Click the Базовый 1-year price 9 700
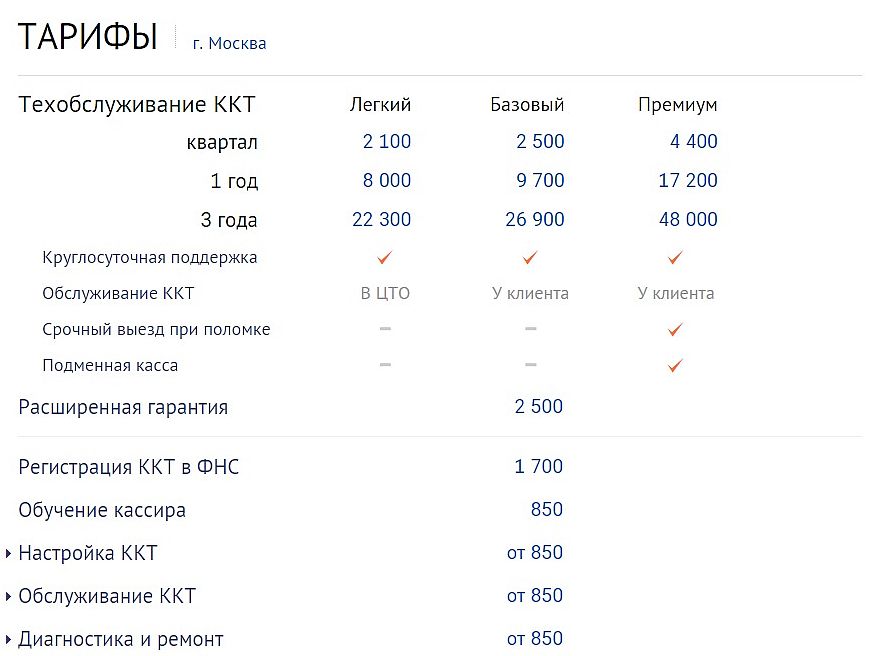 tap(540, 181)
